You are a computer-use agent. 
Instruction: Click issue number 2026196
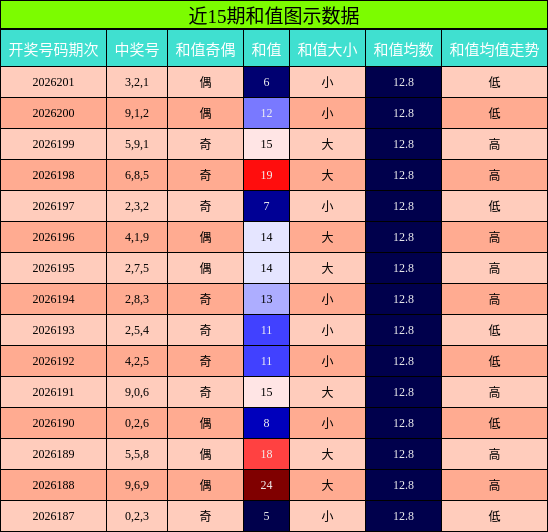click(53, 237)
